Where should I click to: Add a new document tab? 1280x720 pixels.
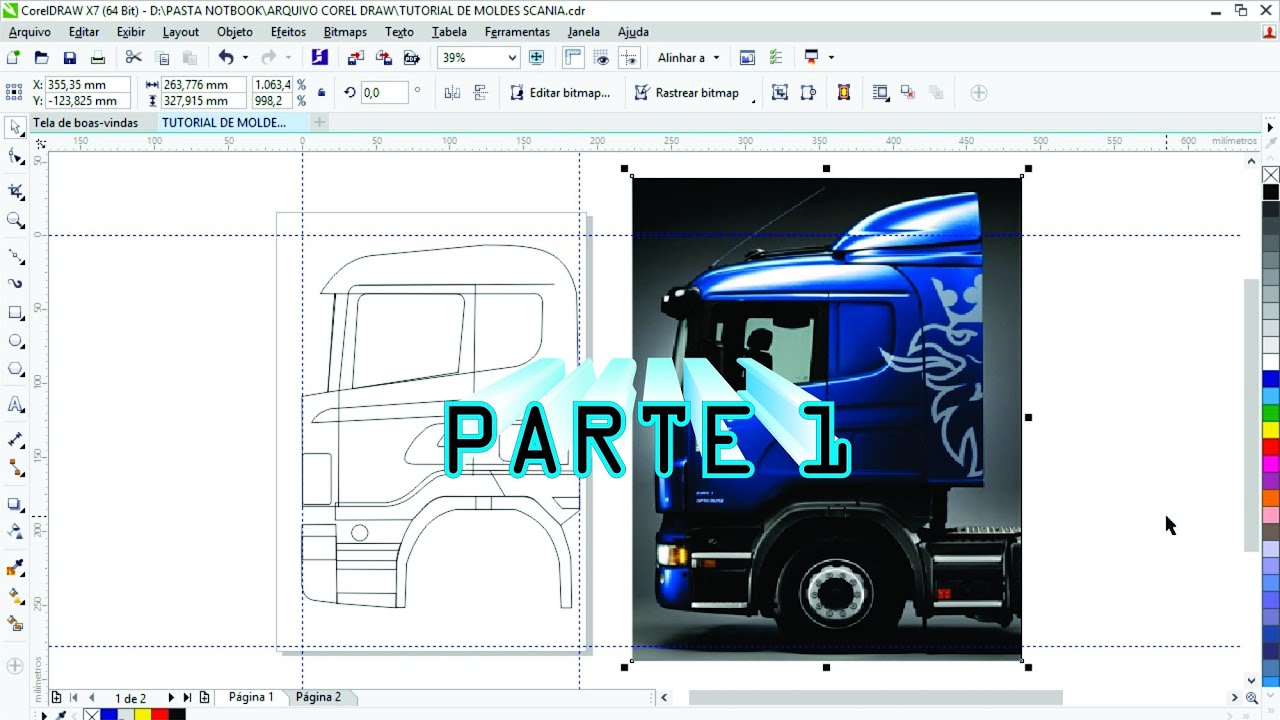pyautogui.click(x=319, y=122)
